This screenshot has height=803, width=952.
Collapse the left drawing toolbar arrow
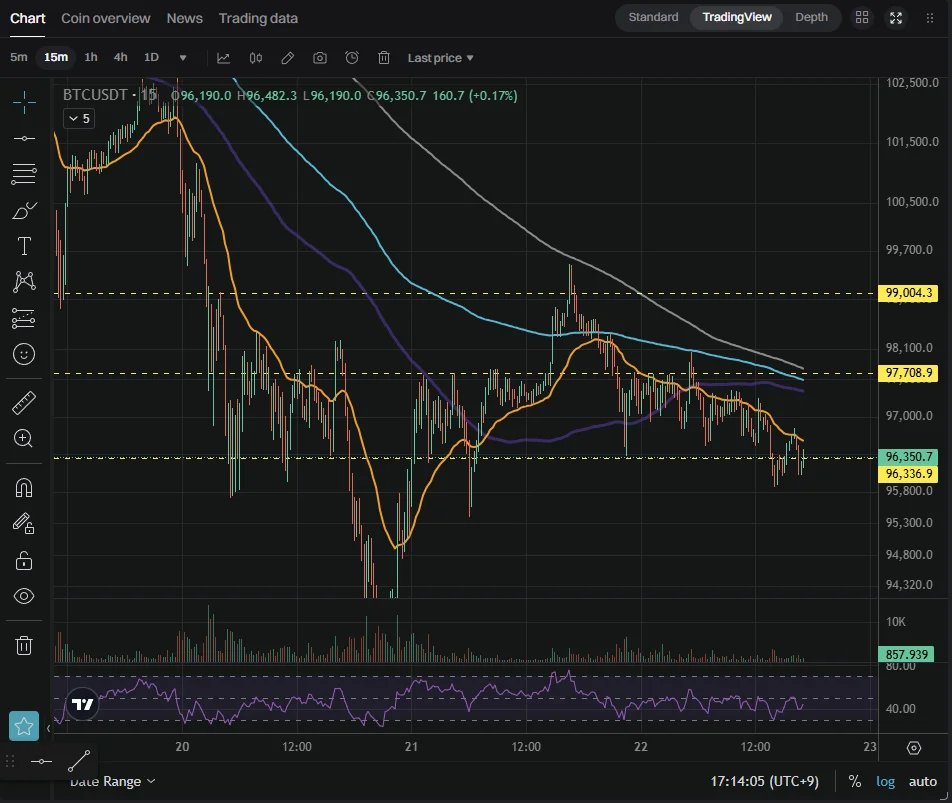(x=48, y=728)
